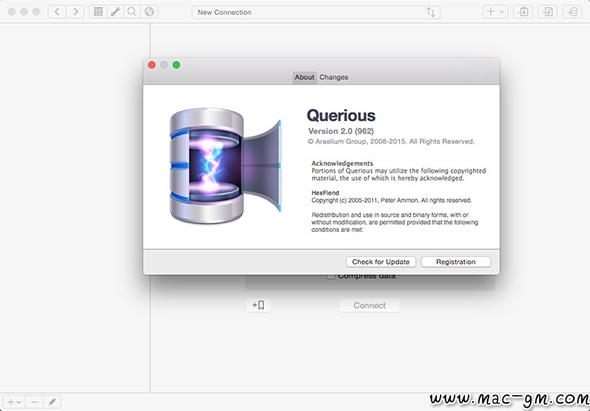Open the plus dropdown in top-right toolbar
The height and width of the screenshot is (411, 590).
(495, 12)
